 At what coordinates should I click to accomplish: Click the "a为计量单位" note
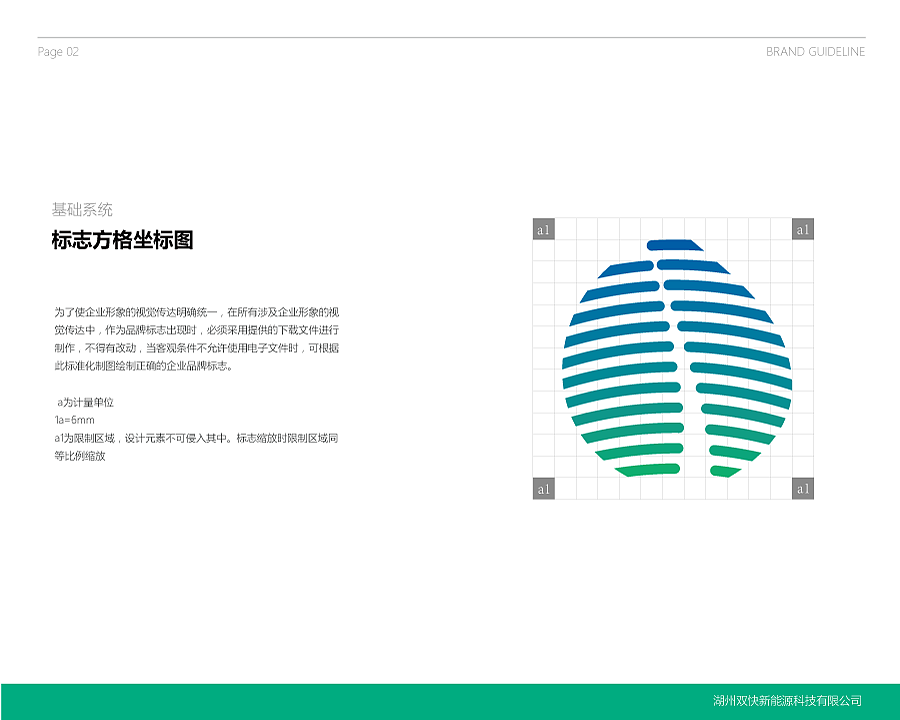click(85, 402)
